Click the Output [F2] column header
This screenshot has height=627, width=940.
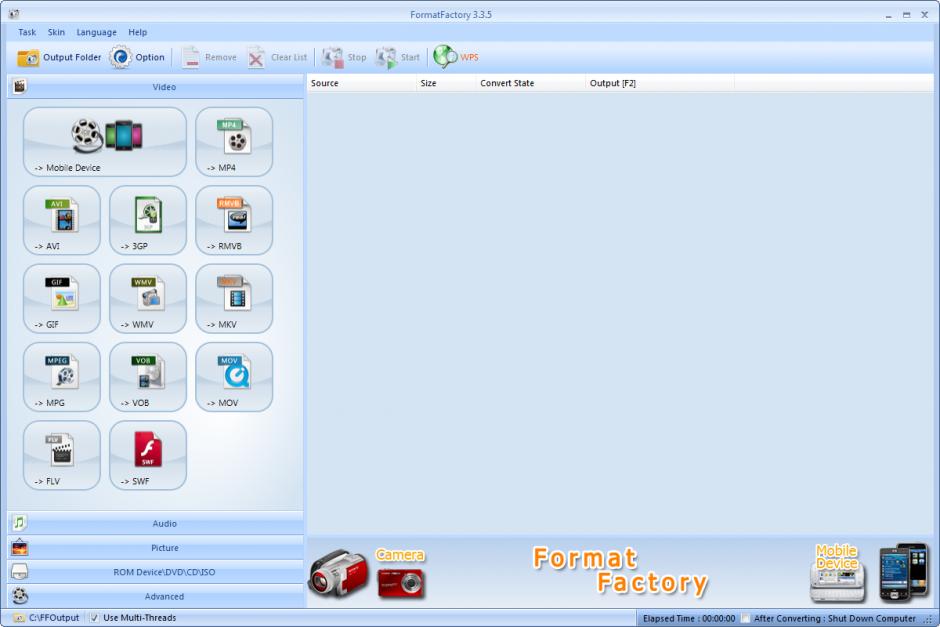click(659, 83)
